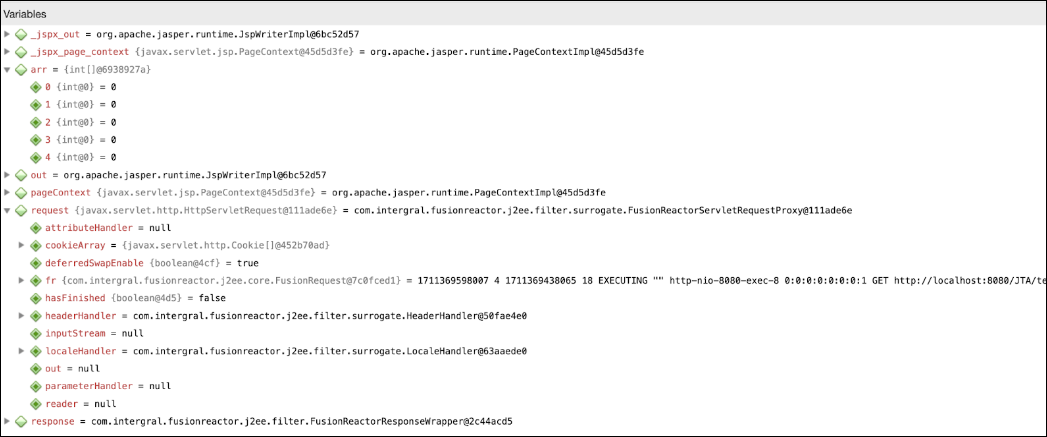Click the diamond icon next to arr
Image resolution: width=1047 pixels, height=437 pixels.
[21, 69]
